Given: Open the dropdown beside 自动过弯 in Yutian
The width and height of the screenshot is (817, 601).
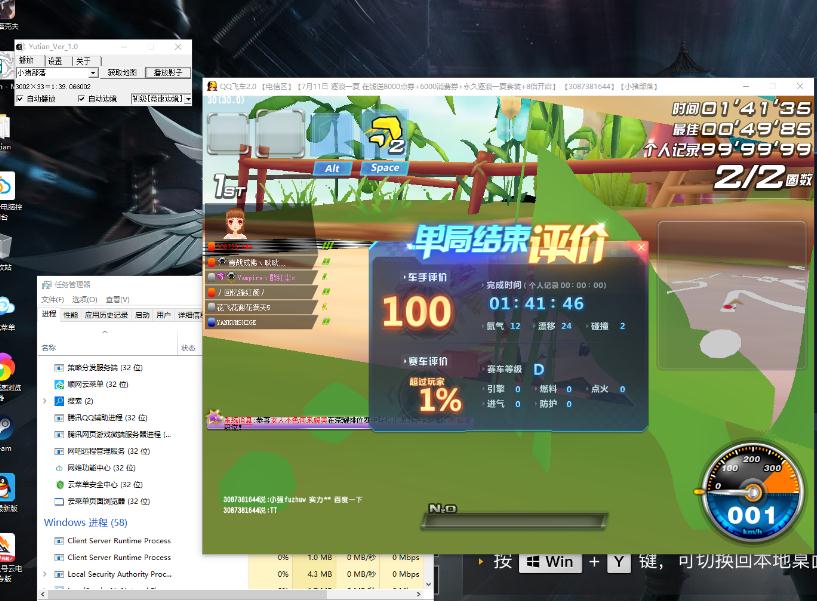Looking at the screenshot, I should [x=188, y=99].
